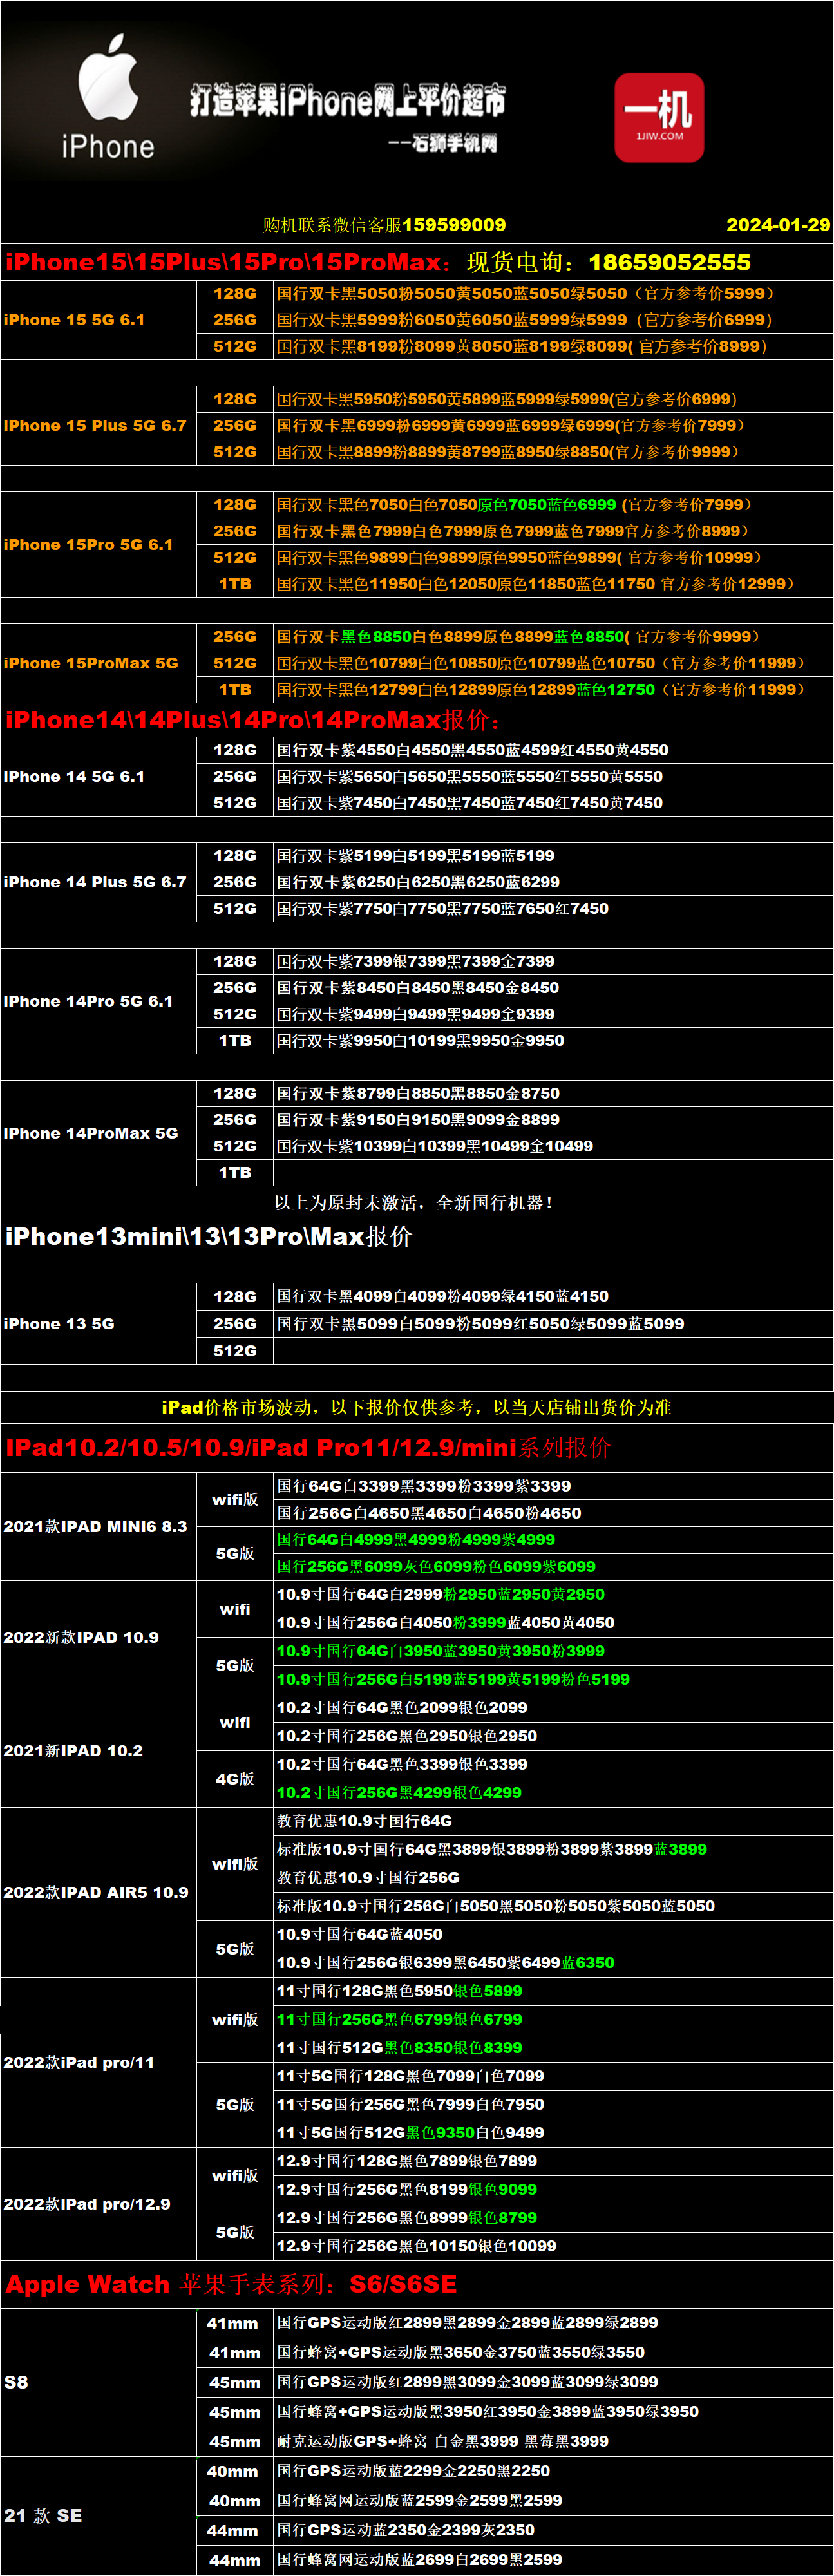Select the 2022款IPAD AIR5 10.9 model cell
The width and height of the screenshot is (834, 2576).
[x=99, y=1892]
